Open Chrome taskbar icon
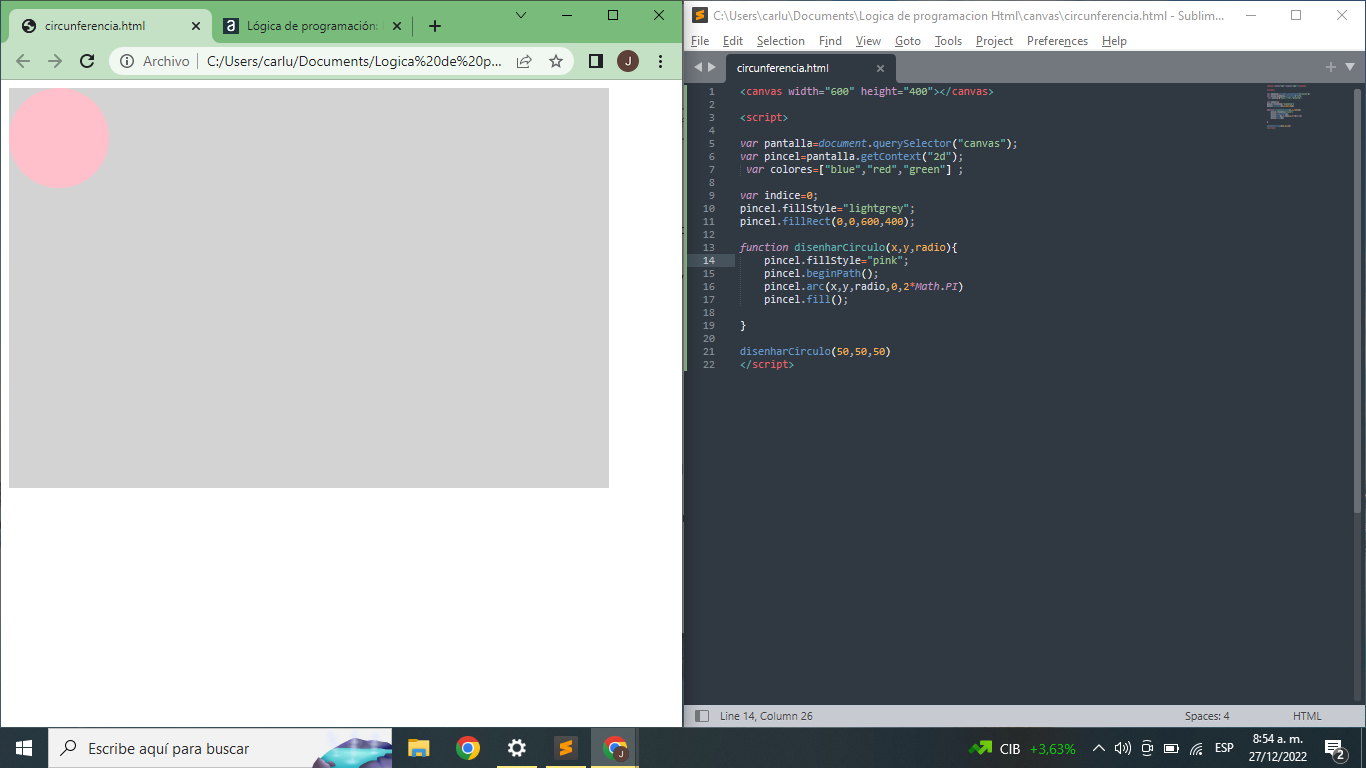Image resolution: width=1366 pixels, height=768 pixels. click(467, 748)
